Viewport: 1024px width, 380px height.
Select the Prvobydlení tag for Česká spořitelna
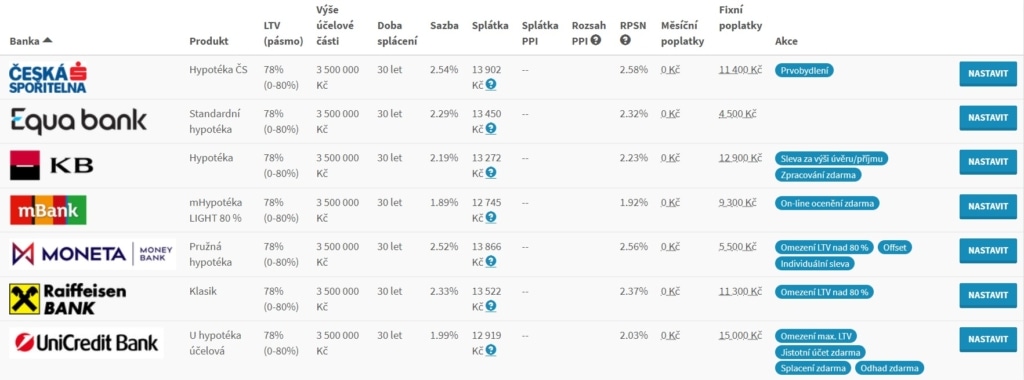[804, 71]
